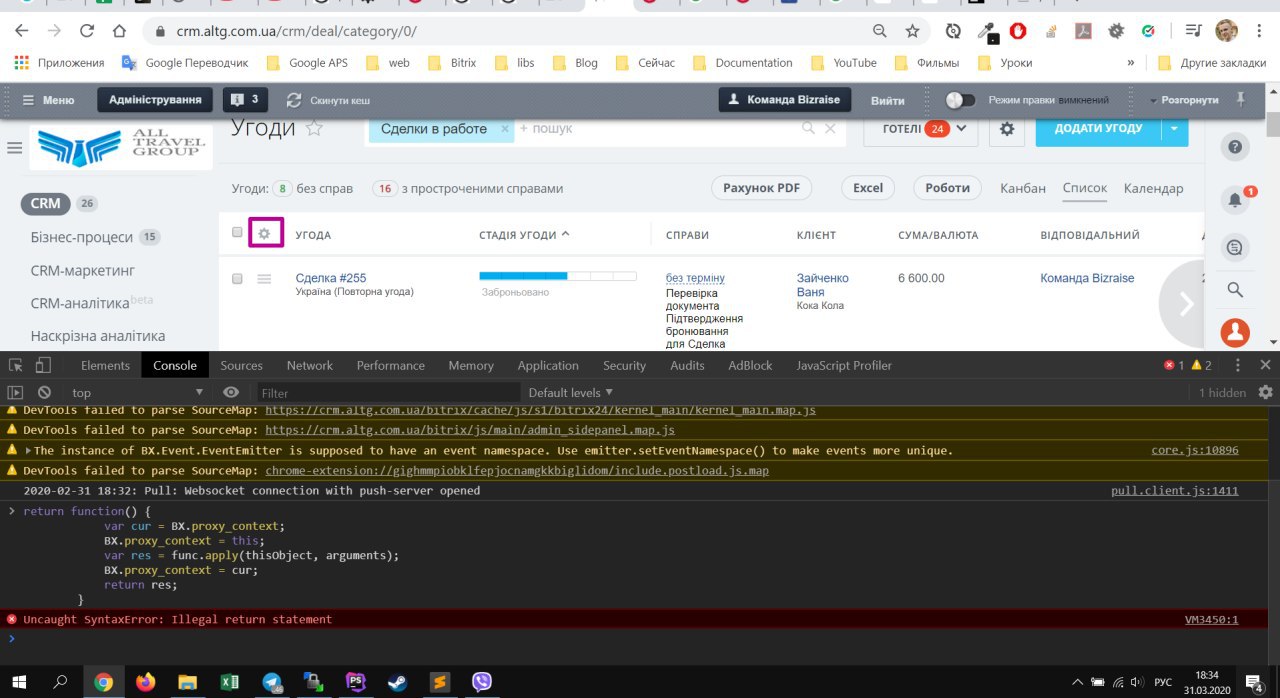This screenshot has height=698, width=1280.
Task: Bookmark this page with the star in address bar
Action: [x=912, y=31]
